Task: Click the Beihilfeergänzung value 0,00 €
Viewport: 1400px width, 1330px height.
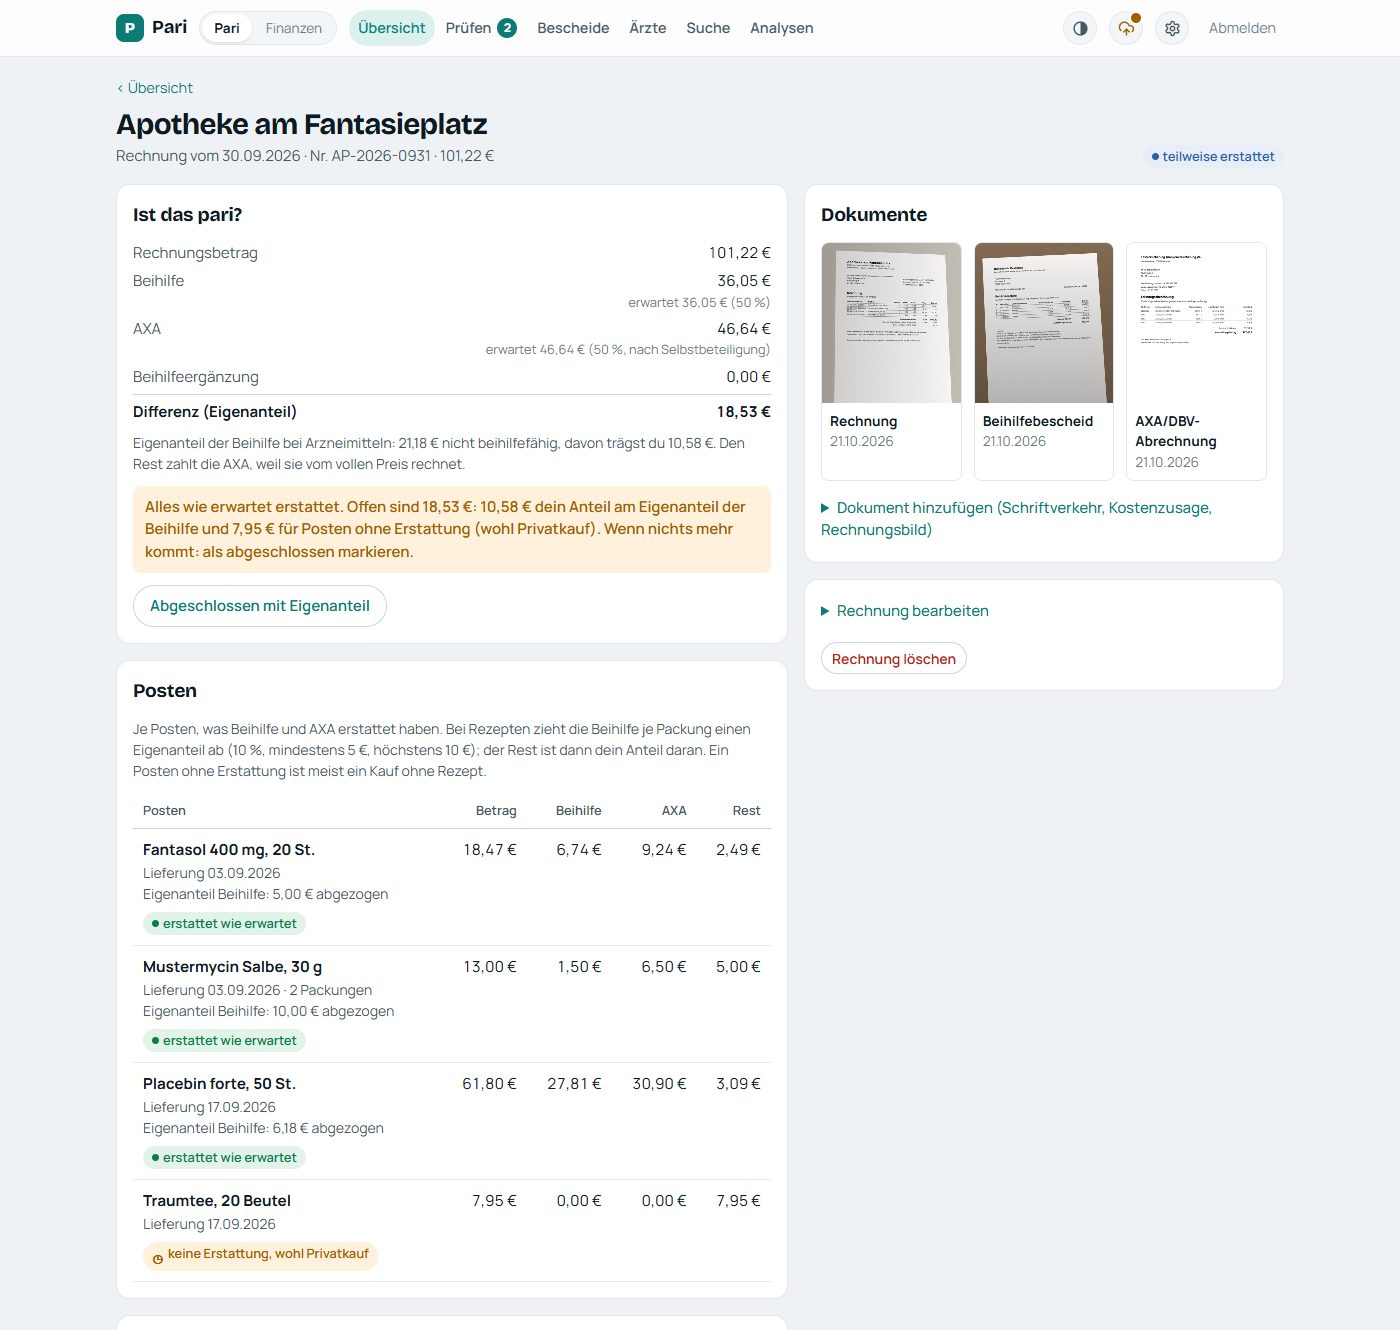Action: click(x=748, y=377)
